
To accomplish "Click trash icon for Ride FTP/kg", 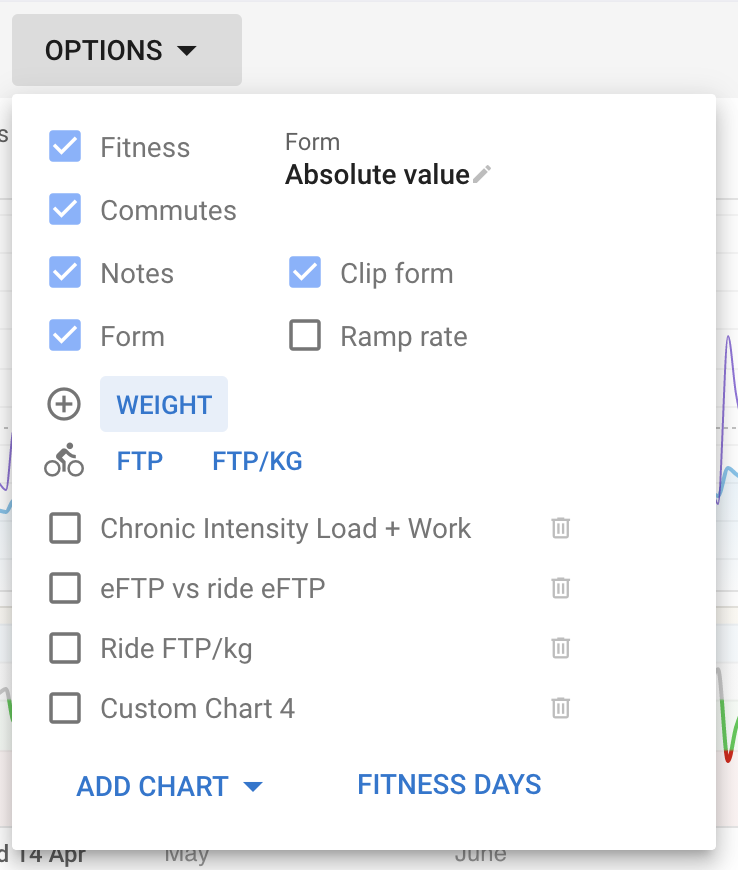I will [560, 648].
